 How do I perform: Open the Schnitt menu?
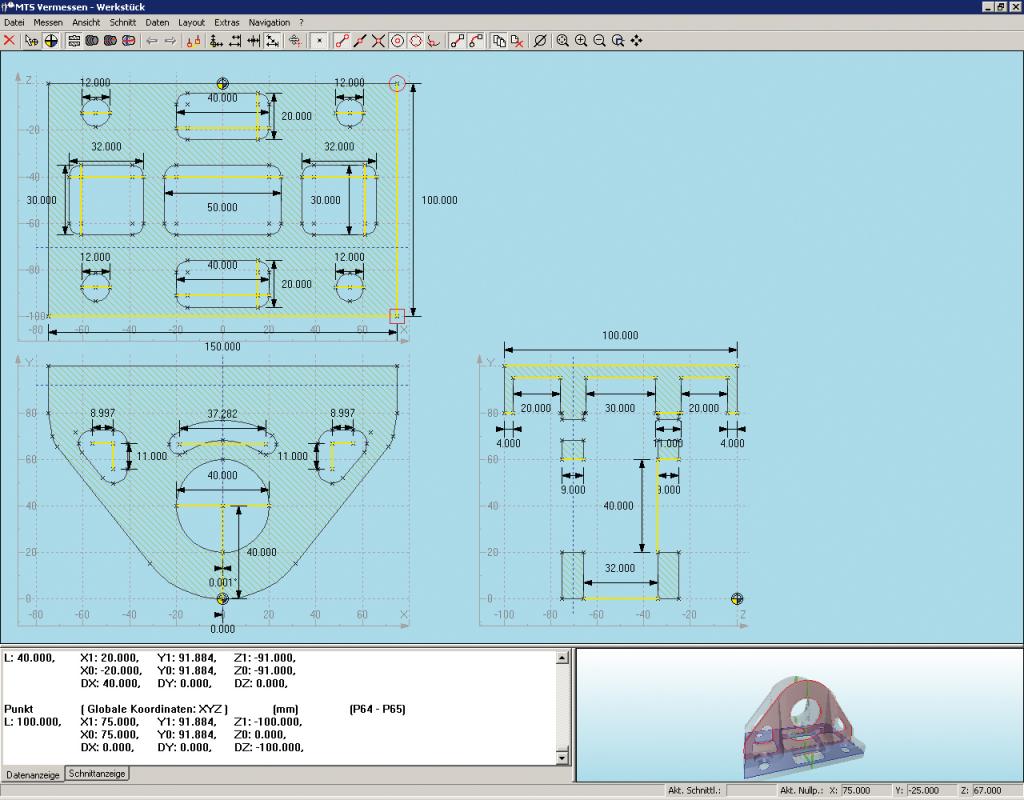pos(123,22)
